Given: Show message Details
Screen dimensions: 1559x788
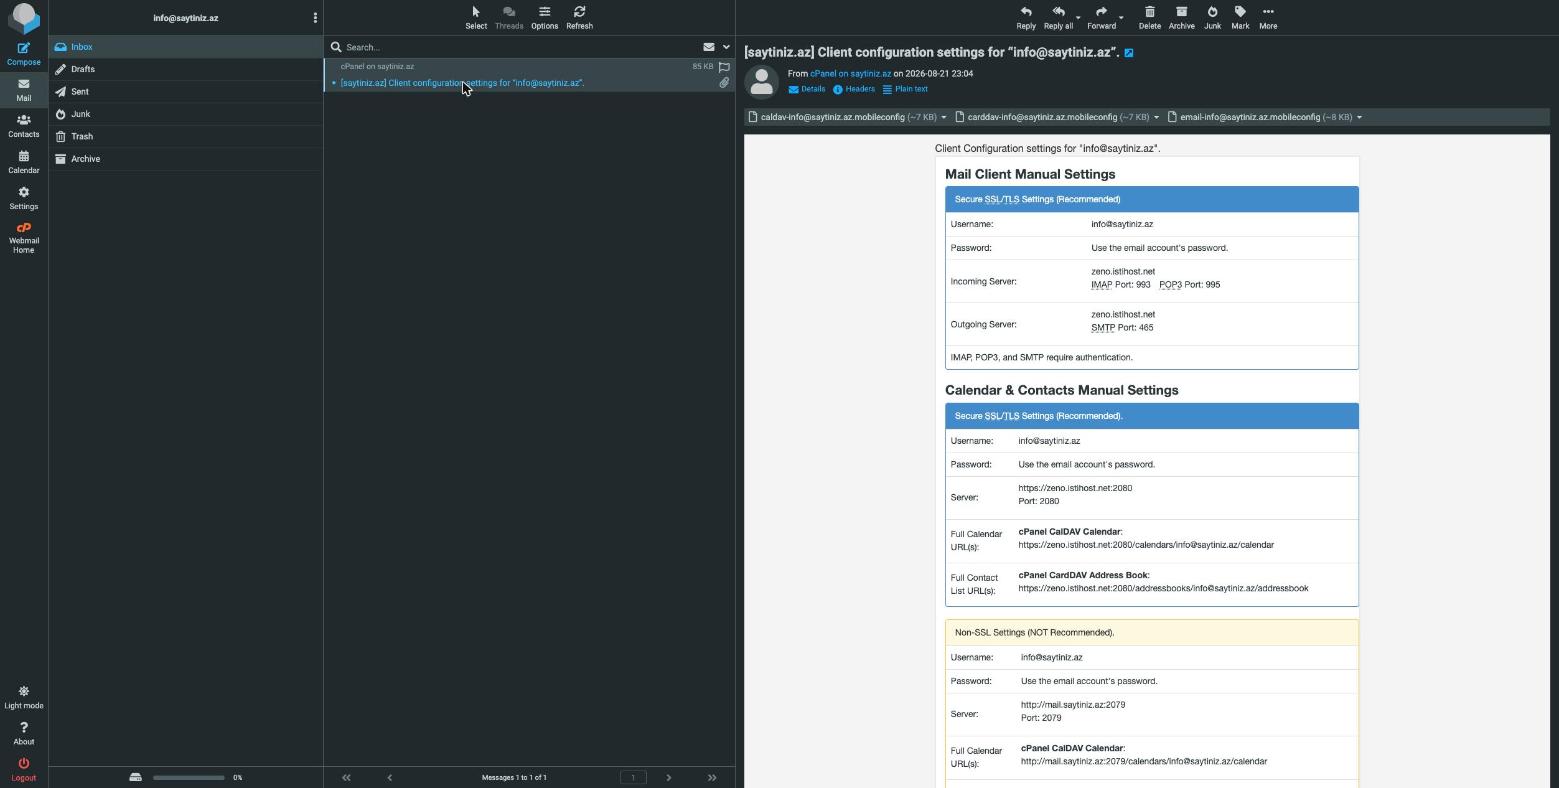Looking at the screenshot, I should (x=807, y=89).
